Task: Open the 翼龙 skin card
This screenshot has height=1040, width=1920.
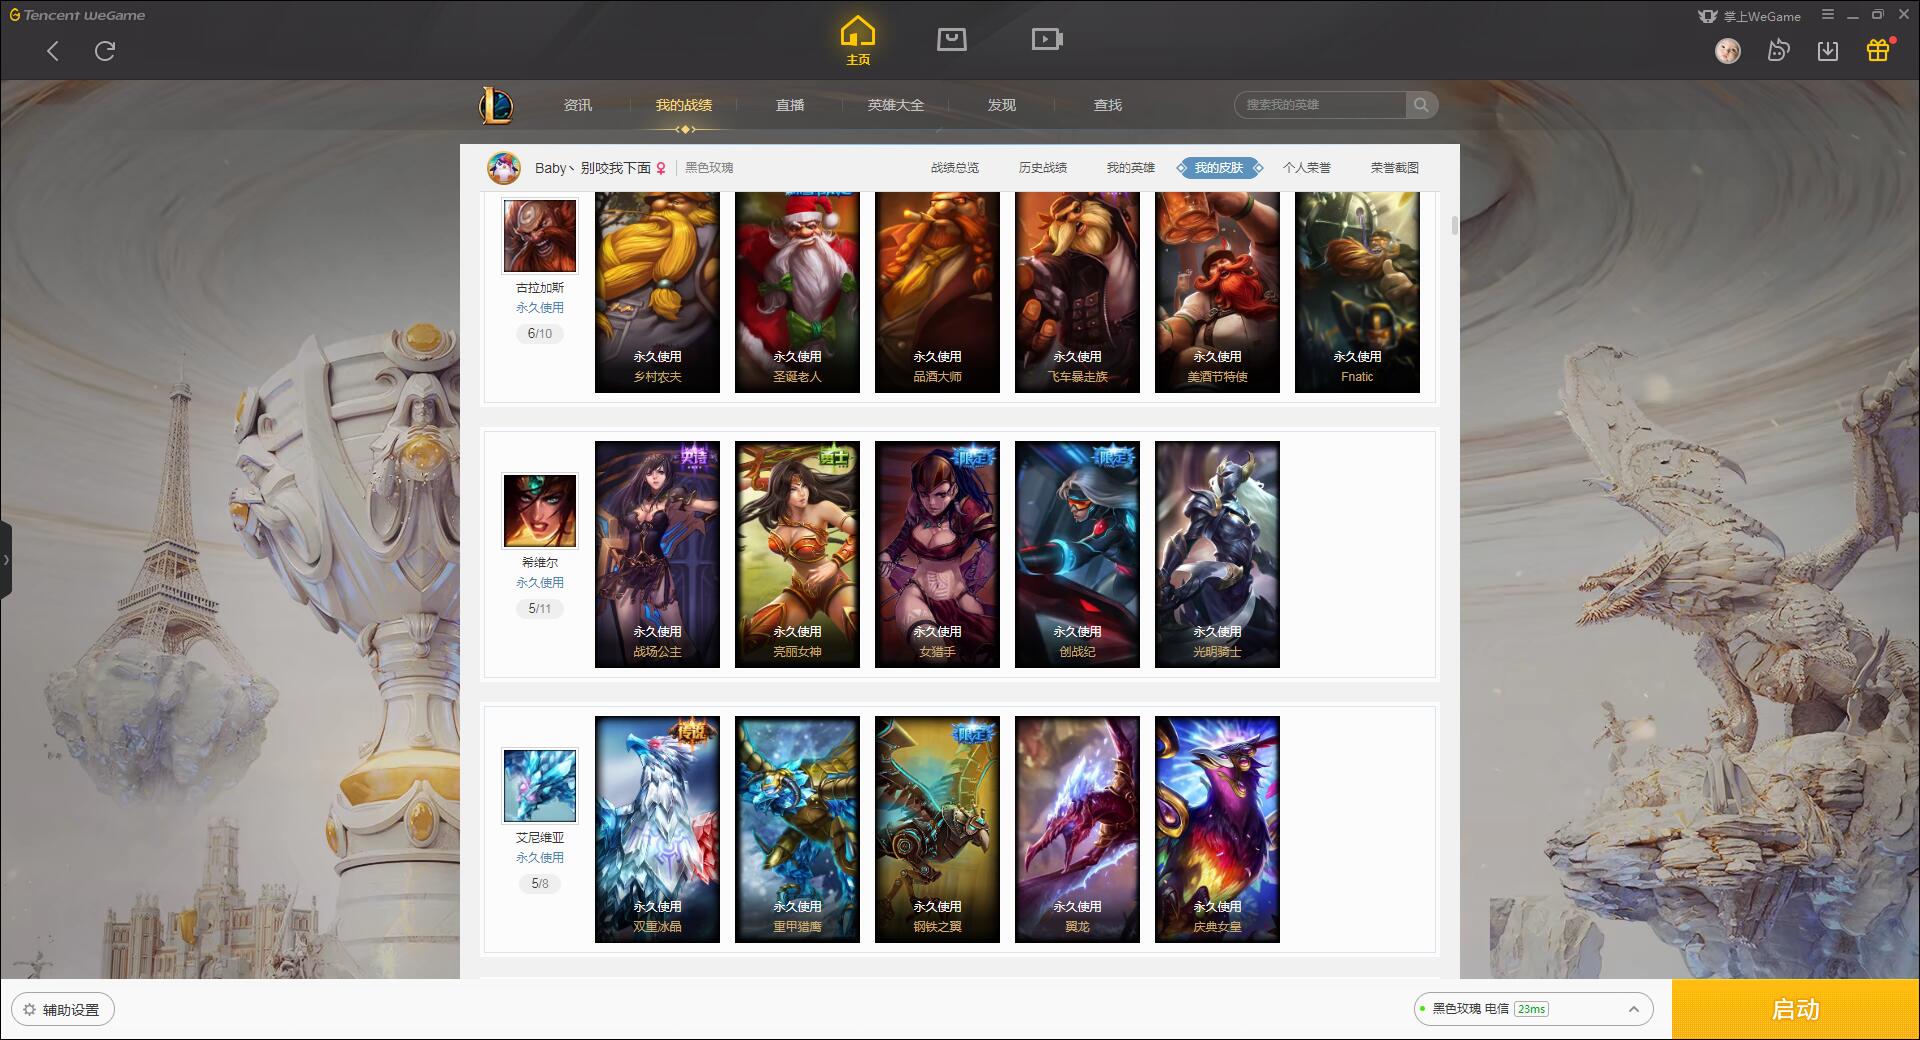Action: coord(1077,829)
